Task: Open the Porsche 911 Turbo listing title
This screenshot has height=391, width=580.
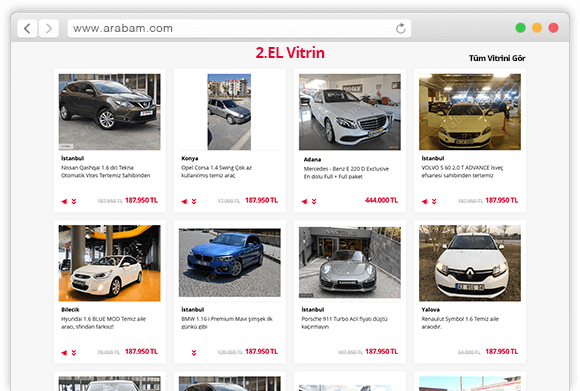Action: click(x=344, y=323)
